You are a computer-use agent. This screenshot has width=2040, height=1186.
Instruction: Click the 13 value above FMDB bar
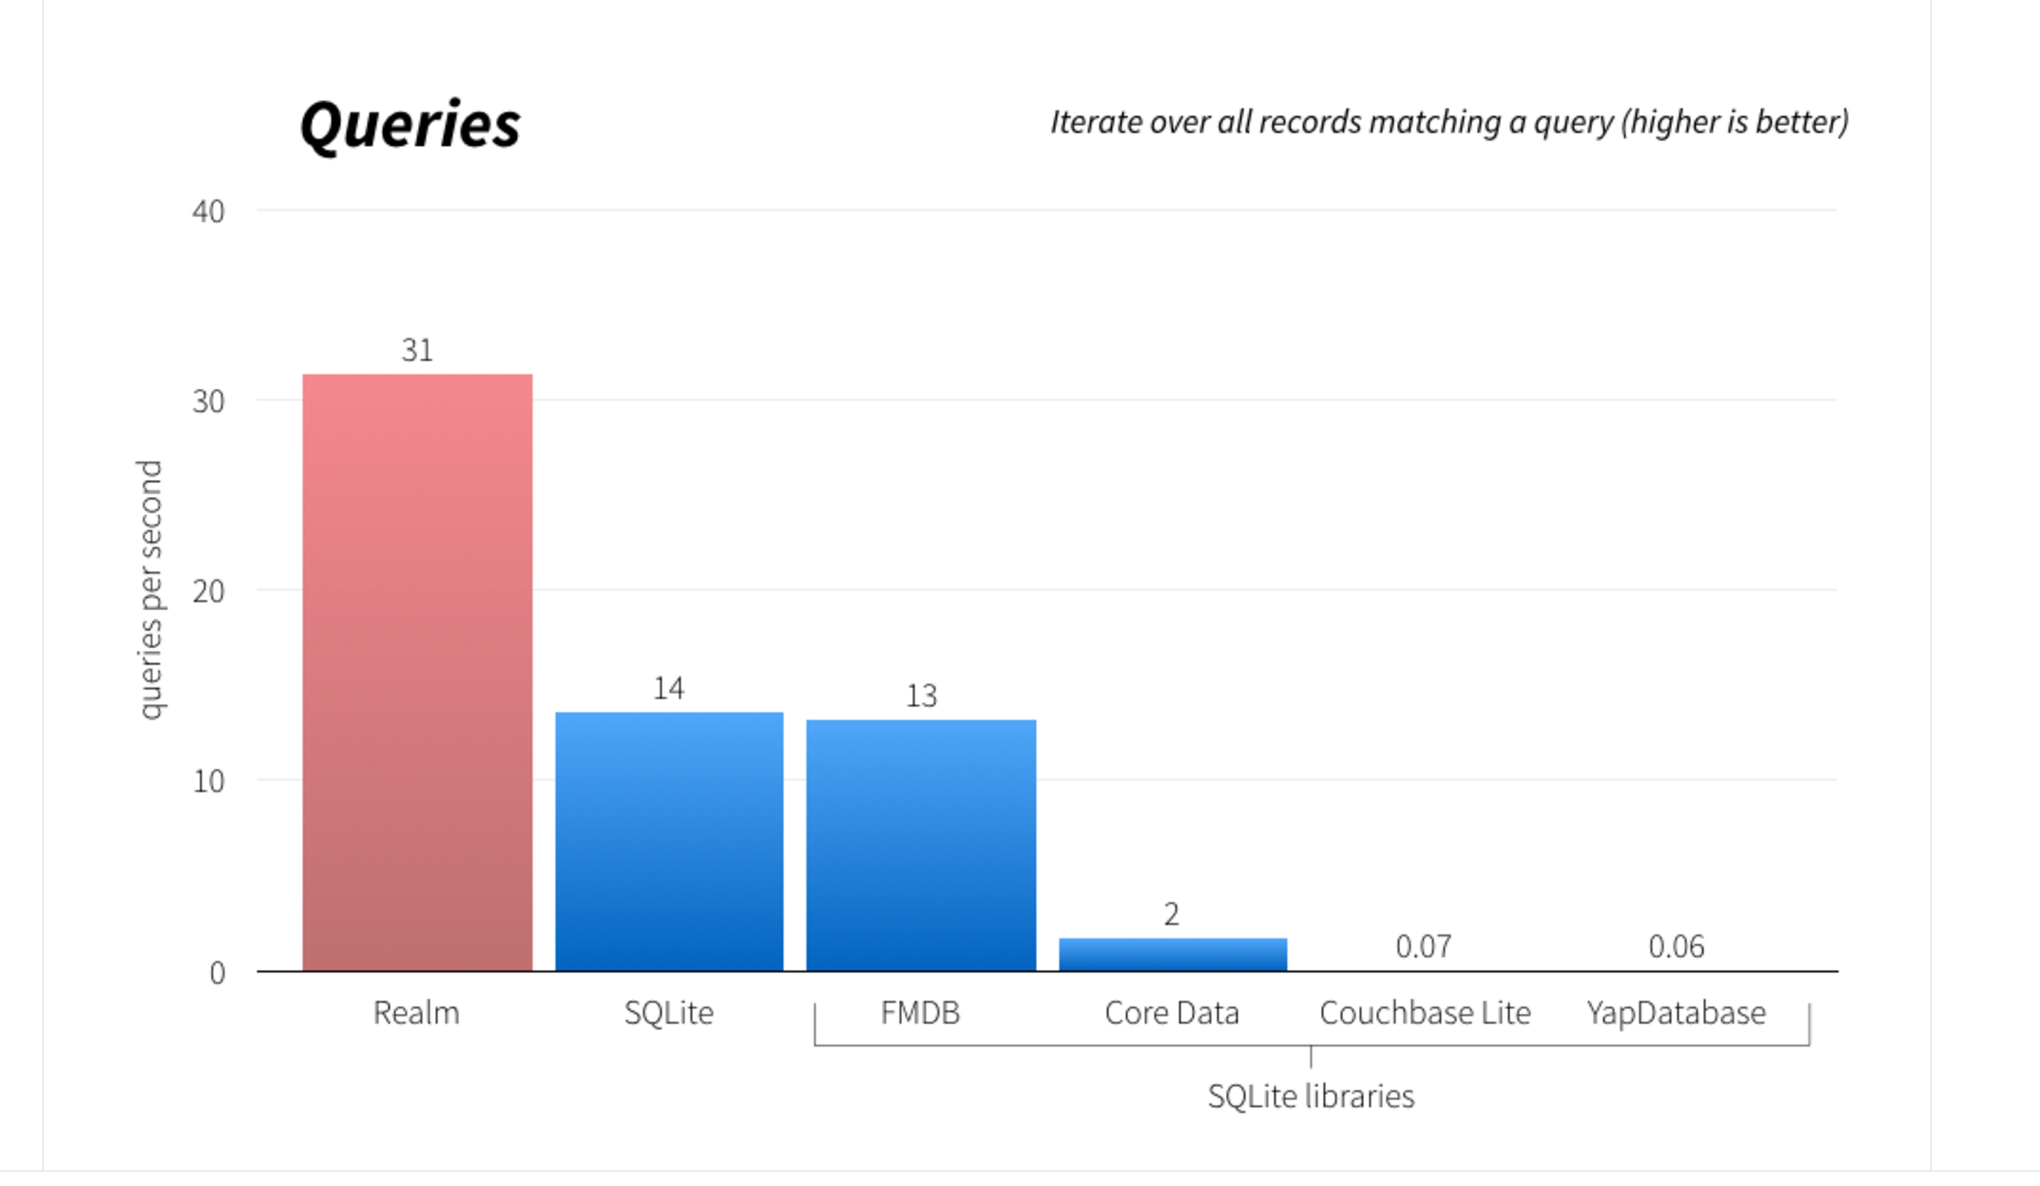[921, 695]
